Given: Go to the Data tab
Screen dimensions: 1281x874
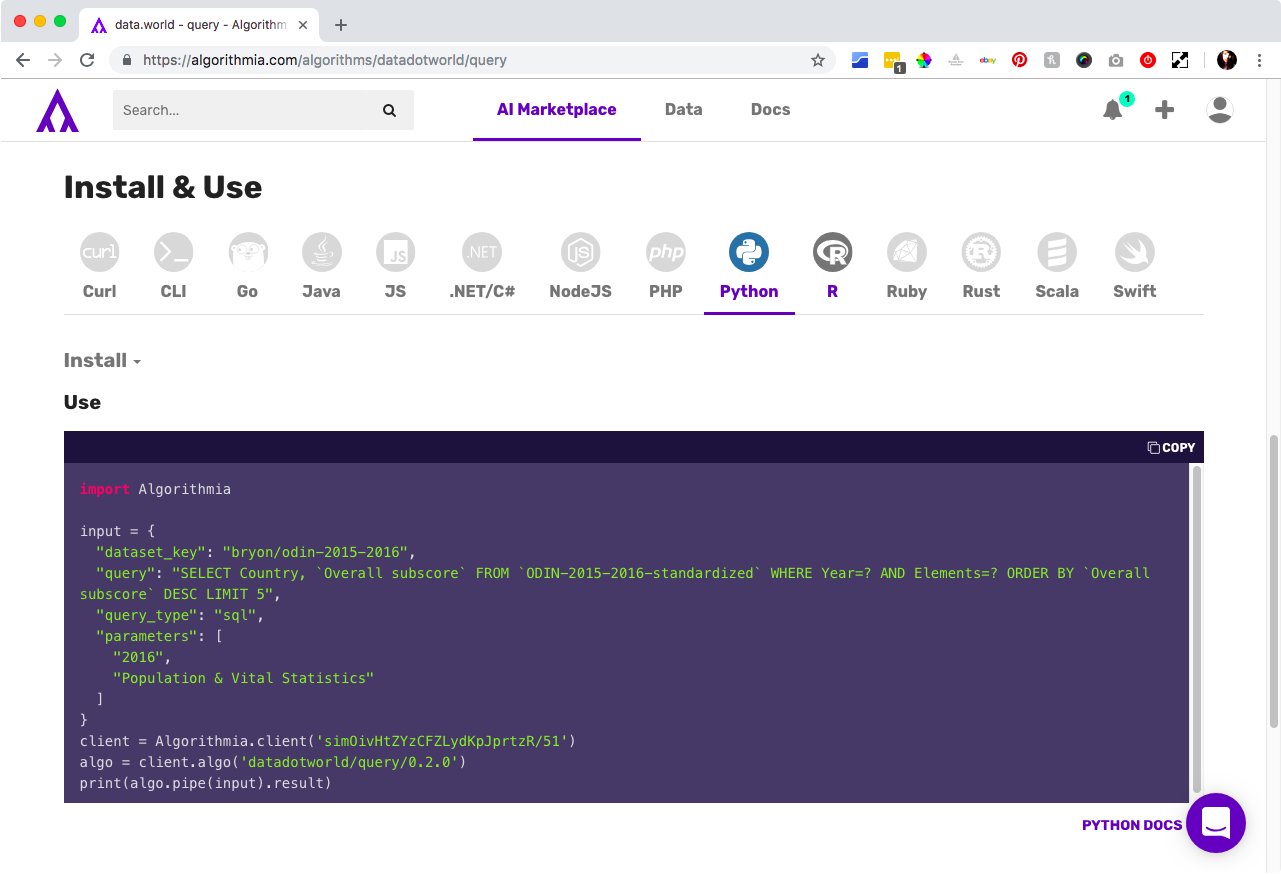Looking at the screenshot, I should tap(684, 110).
